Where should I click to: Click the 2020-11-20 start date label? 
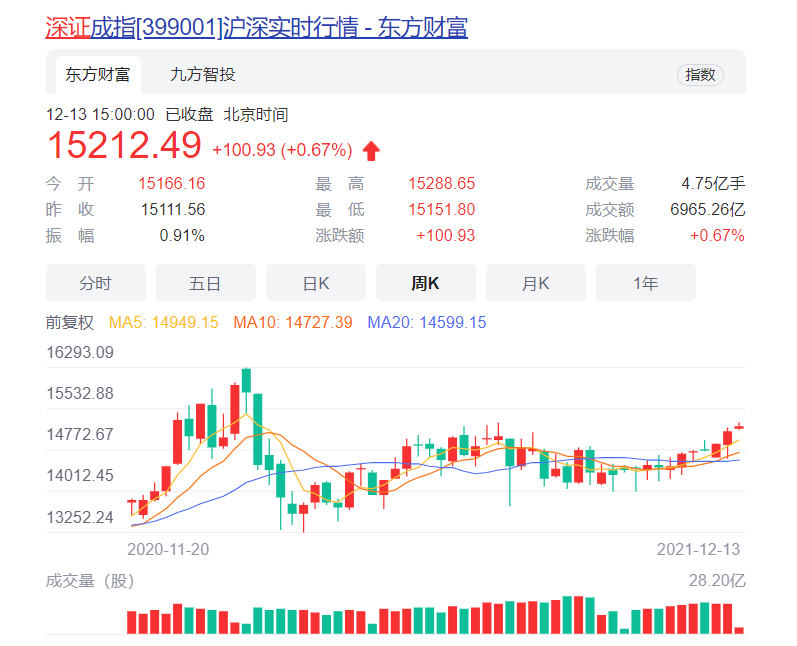click(x=168, y=549)
